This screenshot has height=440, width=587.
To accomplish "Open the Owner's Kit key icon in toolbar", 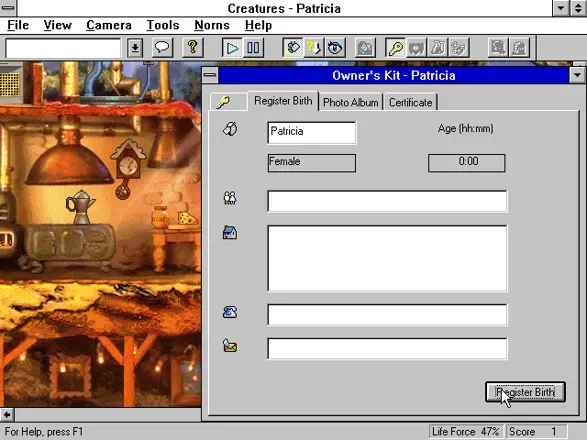I will tap(396, 48).
